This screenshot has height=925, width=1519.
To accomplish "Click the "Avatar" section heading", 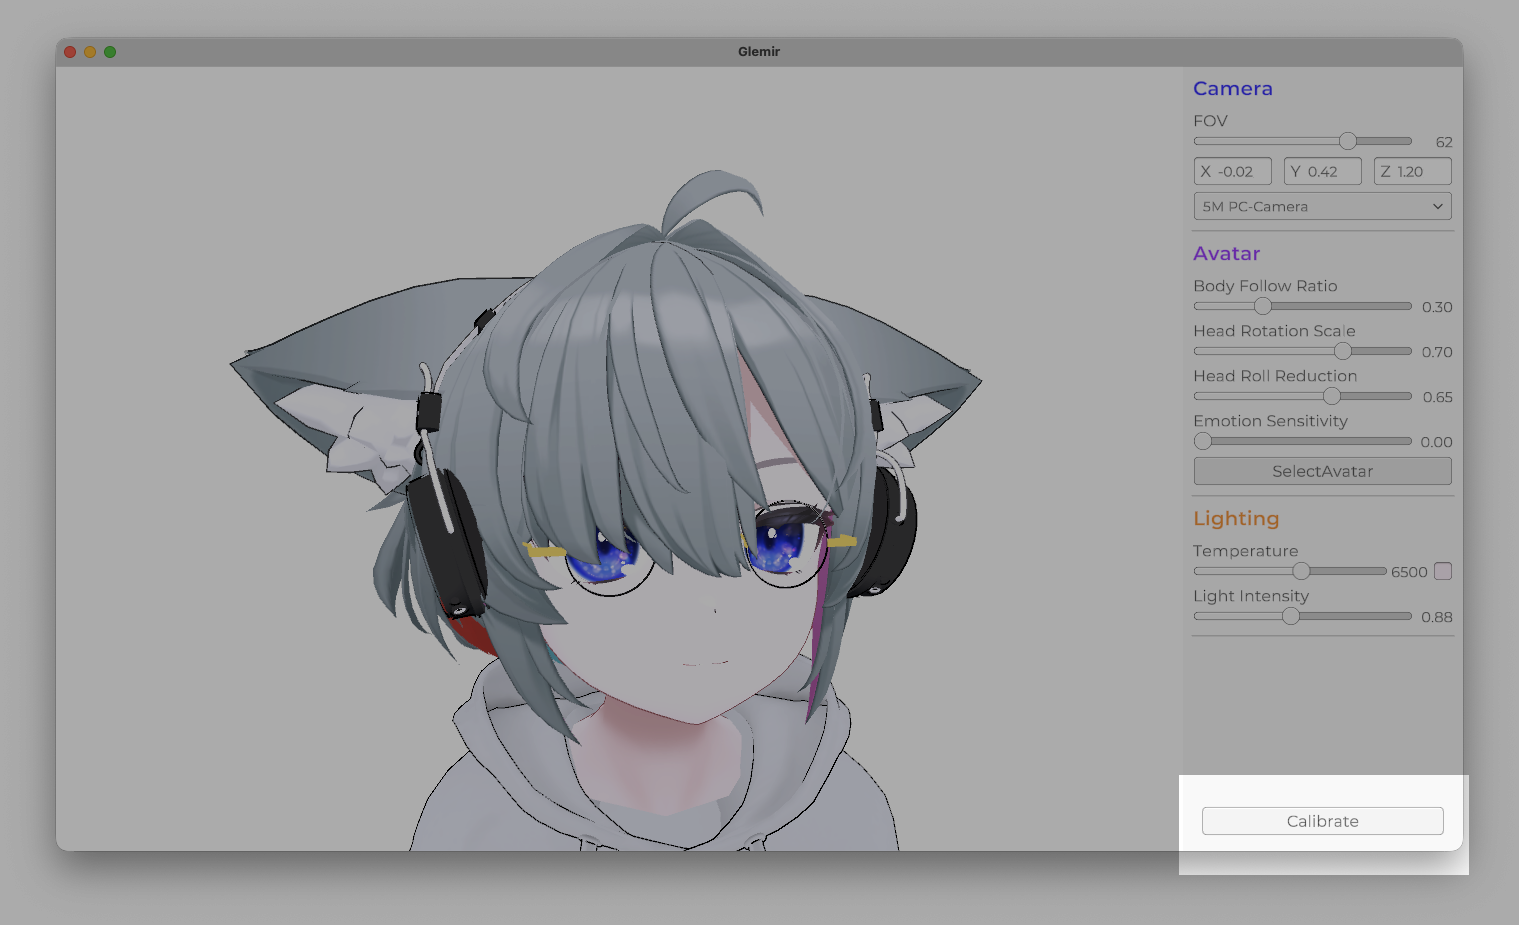I will click(x=1227, y=253).
